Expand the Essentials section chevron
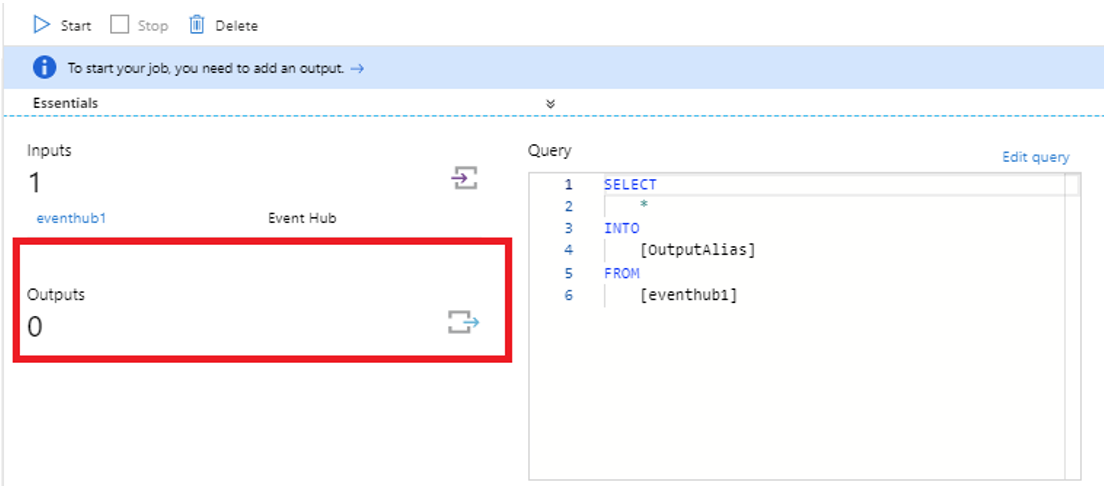Screen dimensions: 1104x486 pyautogui.click(x=551, y=104)
